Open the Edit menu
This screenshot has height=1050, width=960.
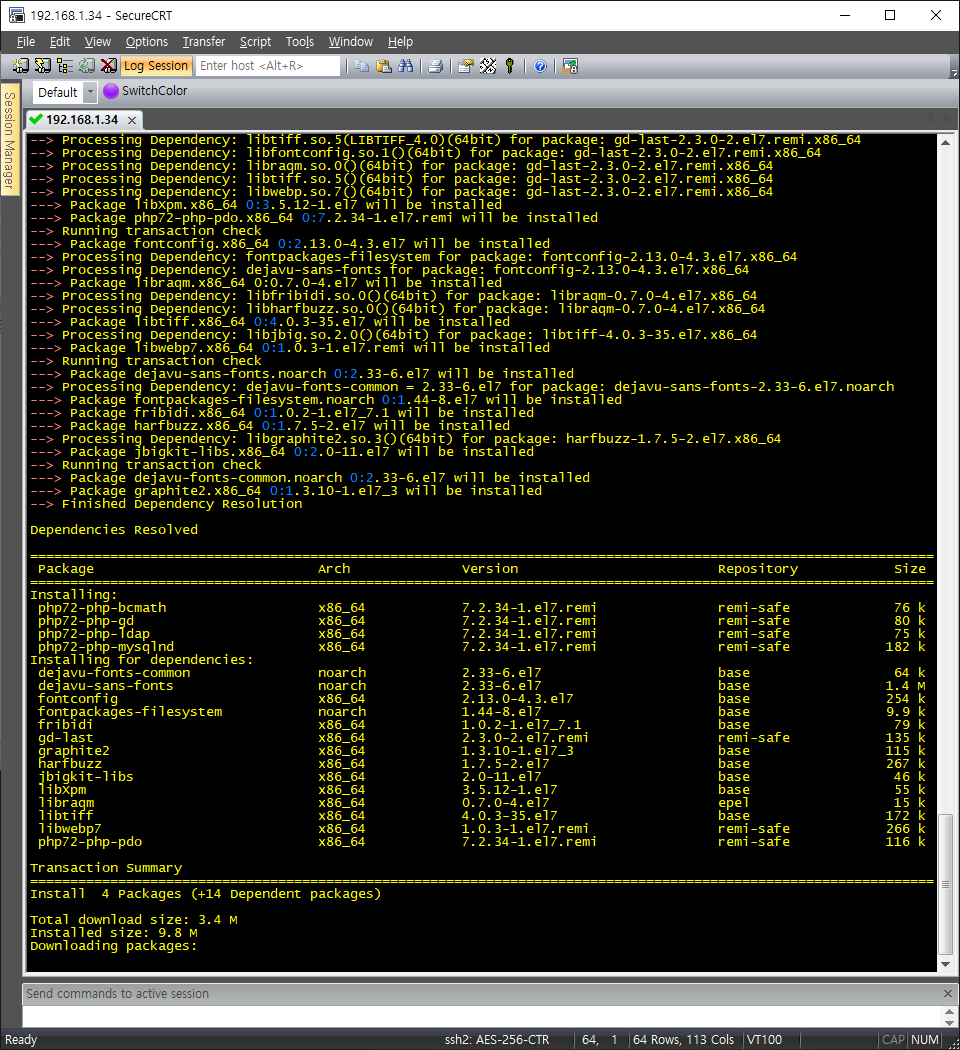pyautogui.click(x=60, y=42)
